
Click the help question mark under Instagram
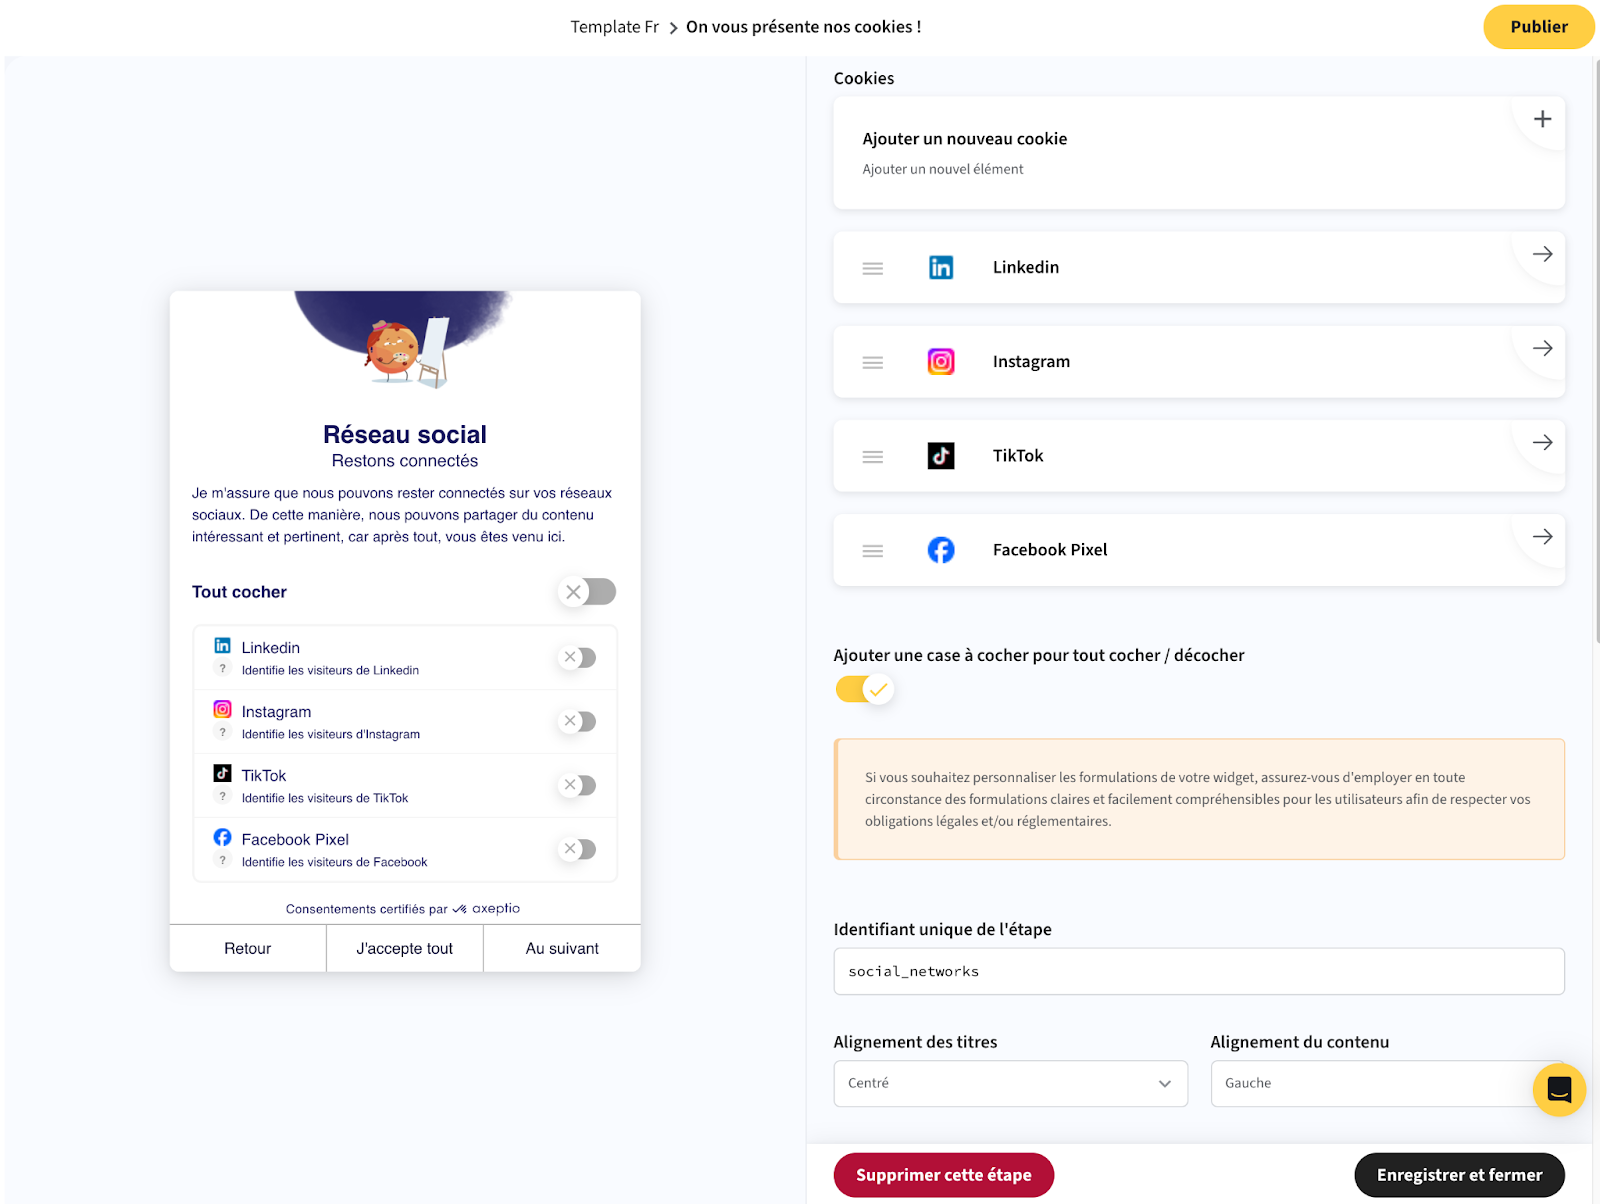coord(223,733)
